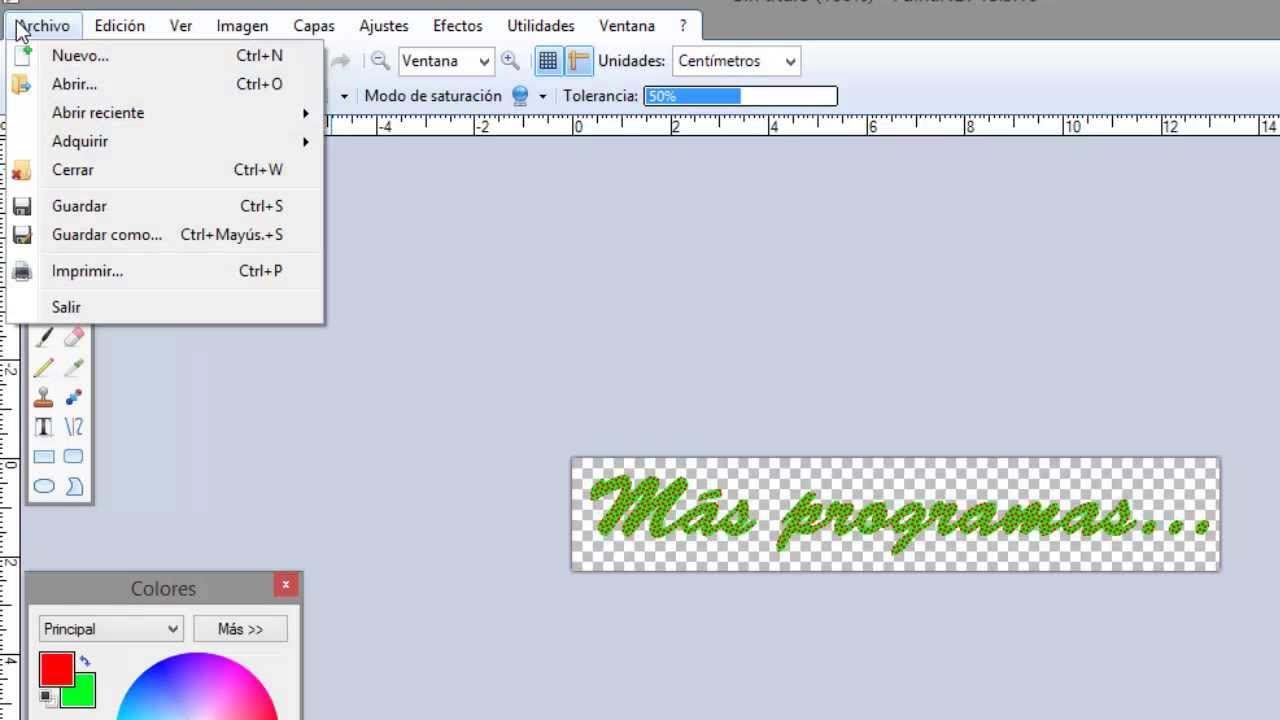
Task: Click the redo arrow icon
Action: (x=340, y=61)
